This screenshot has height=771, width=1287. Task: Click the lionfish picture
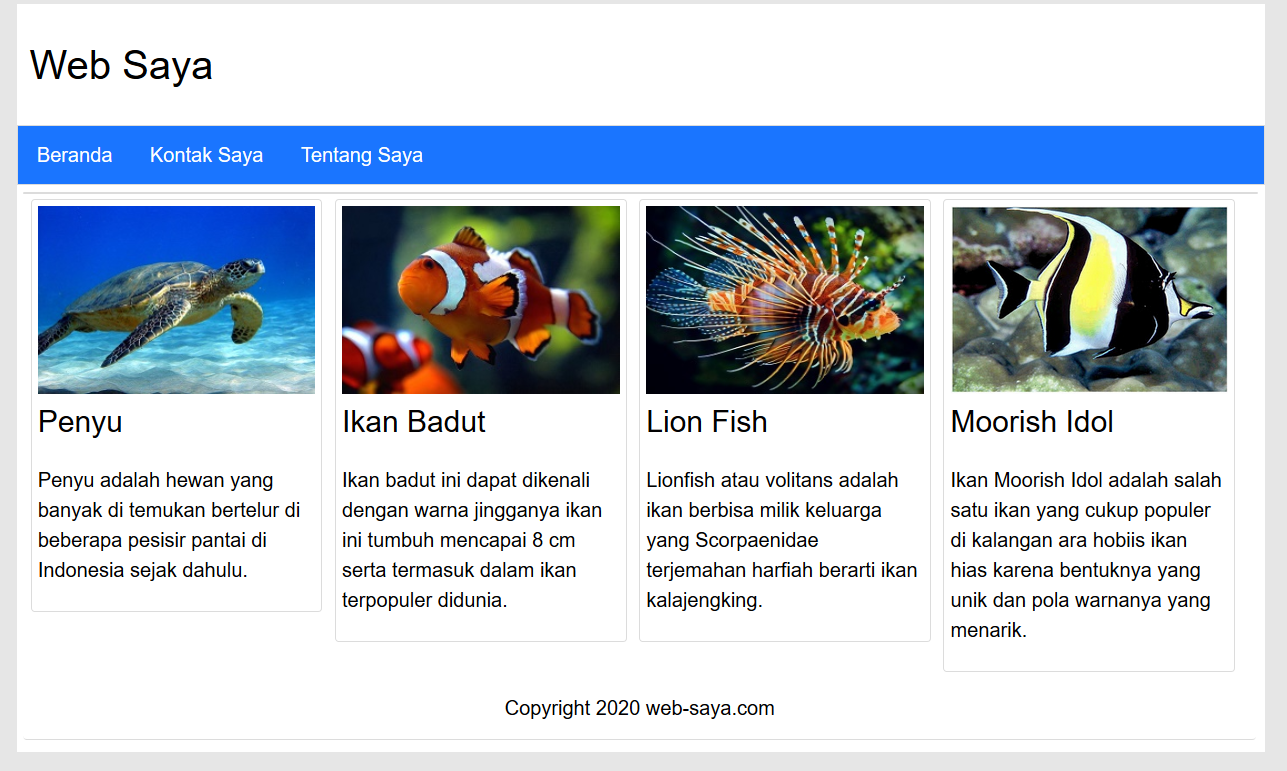click(784, 299)
